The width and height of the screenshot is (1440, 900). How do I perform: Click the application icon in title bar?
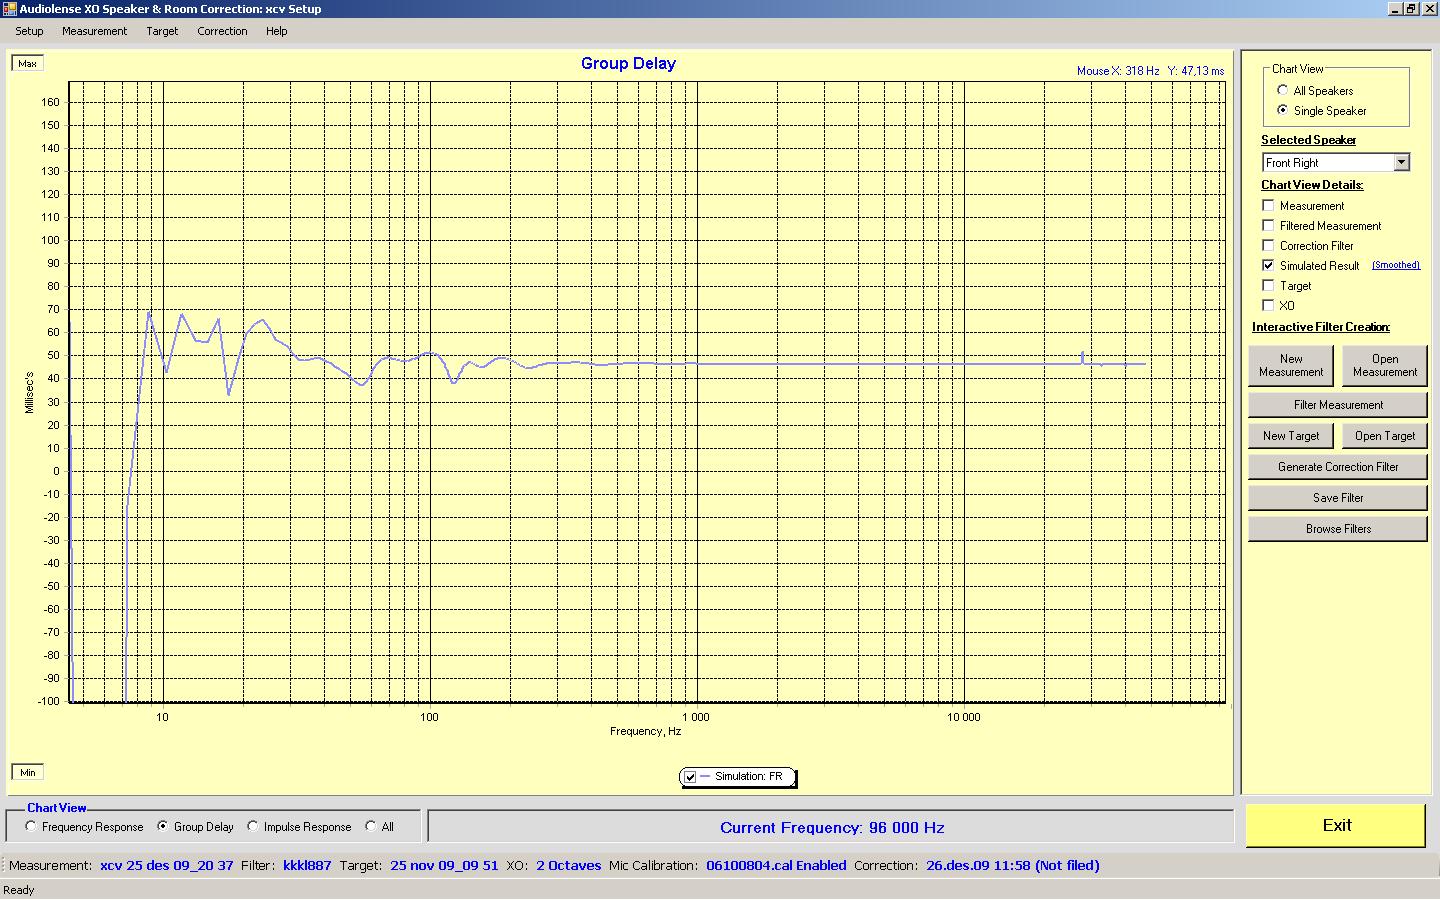[x=9, y=9]
